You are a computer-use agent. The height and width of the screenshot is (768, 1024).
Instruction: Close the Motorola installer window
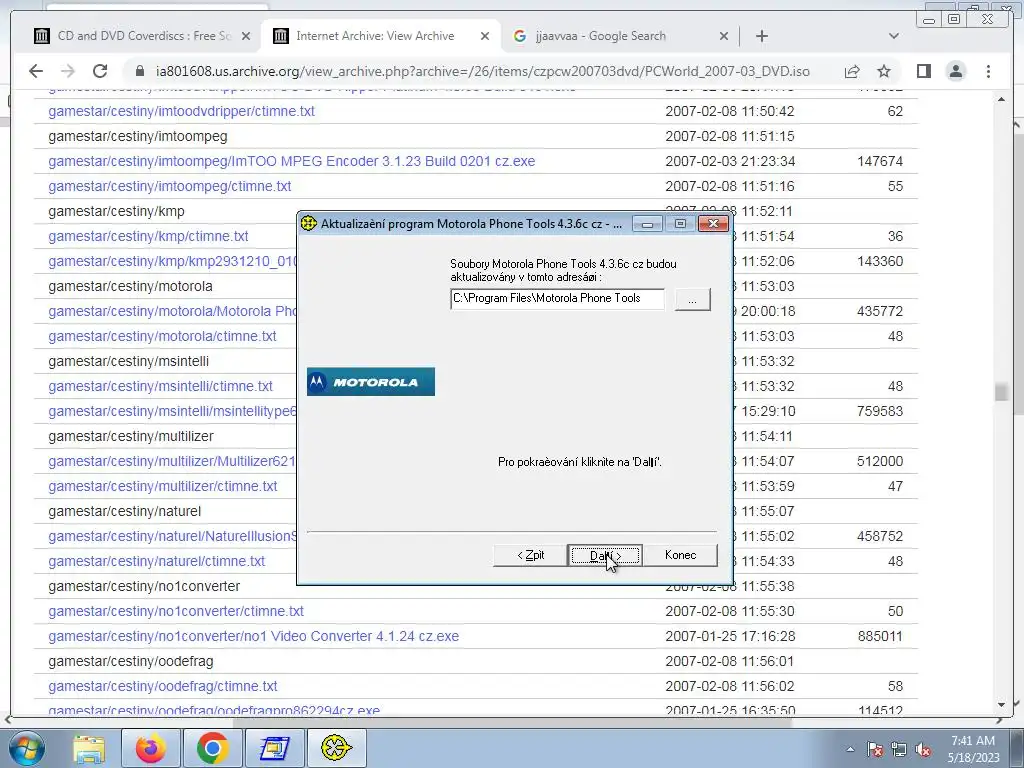coord(713,223)
